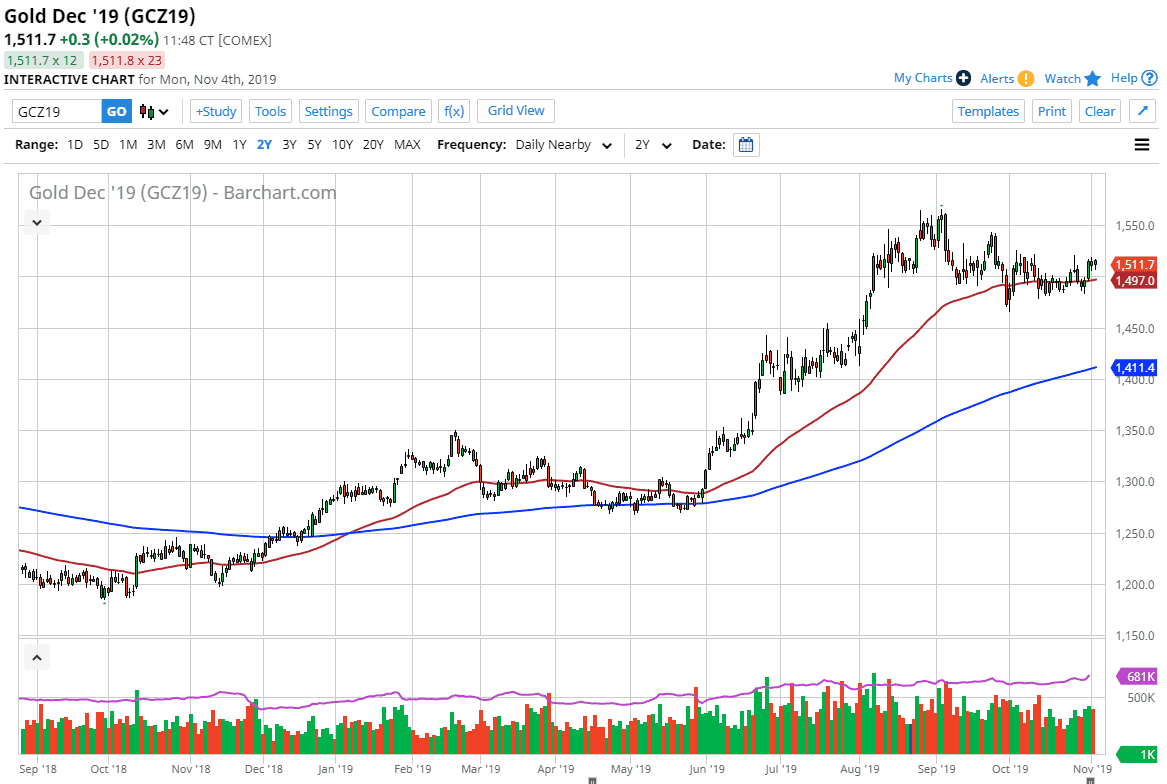Viewport: 1167px width, 784px height.
Task: Open the hamburger chart menu icon
Action: pyautogui.click(x=1141, y=144)
